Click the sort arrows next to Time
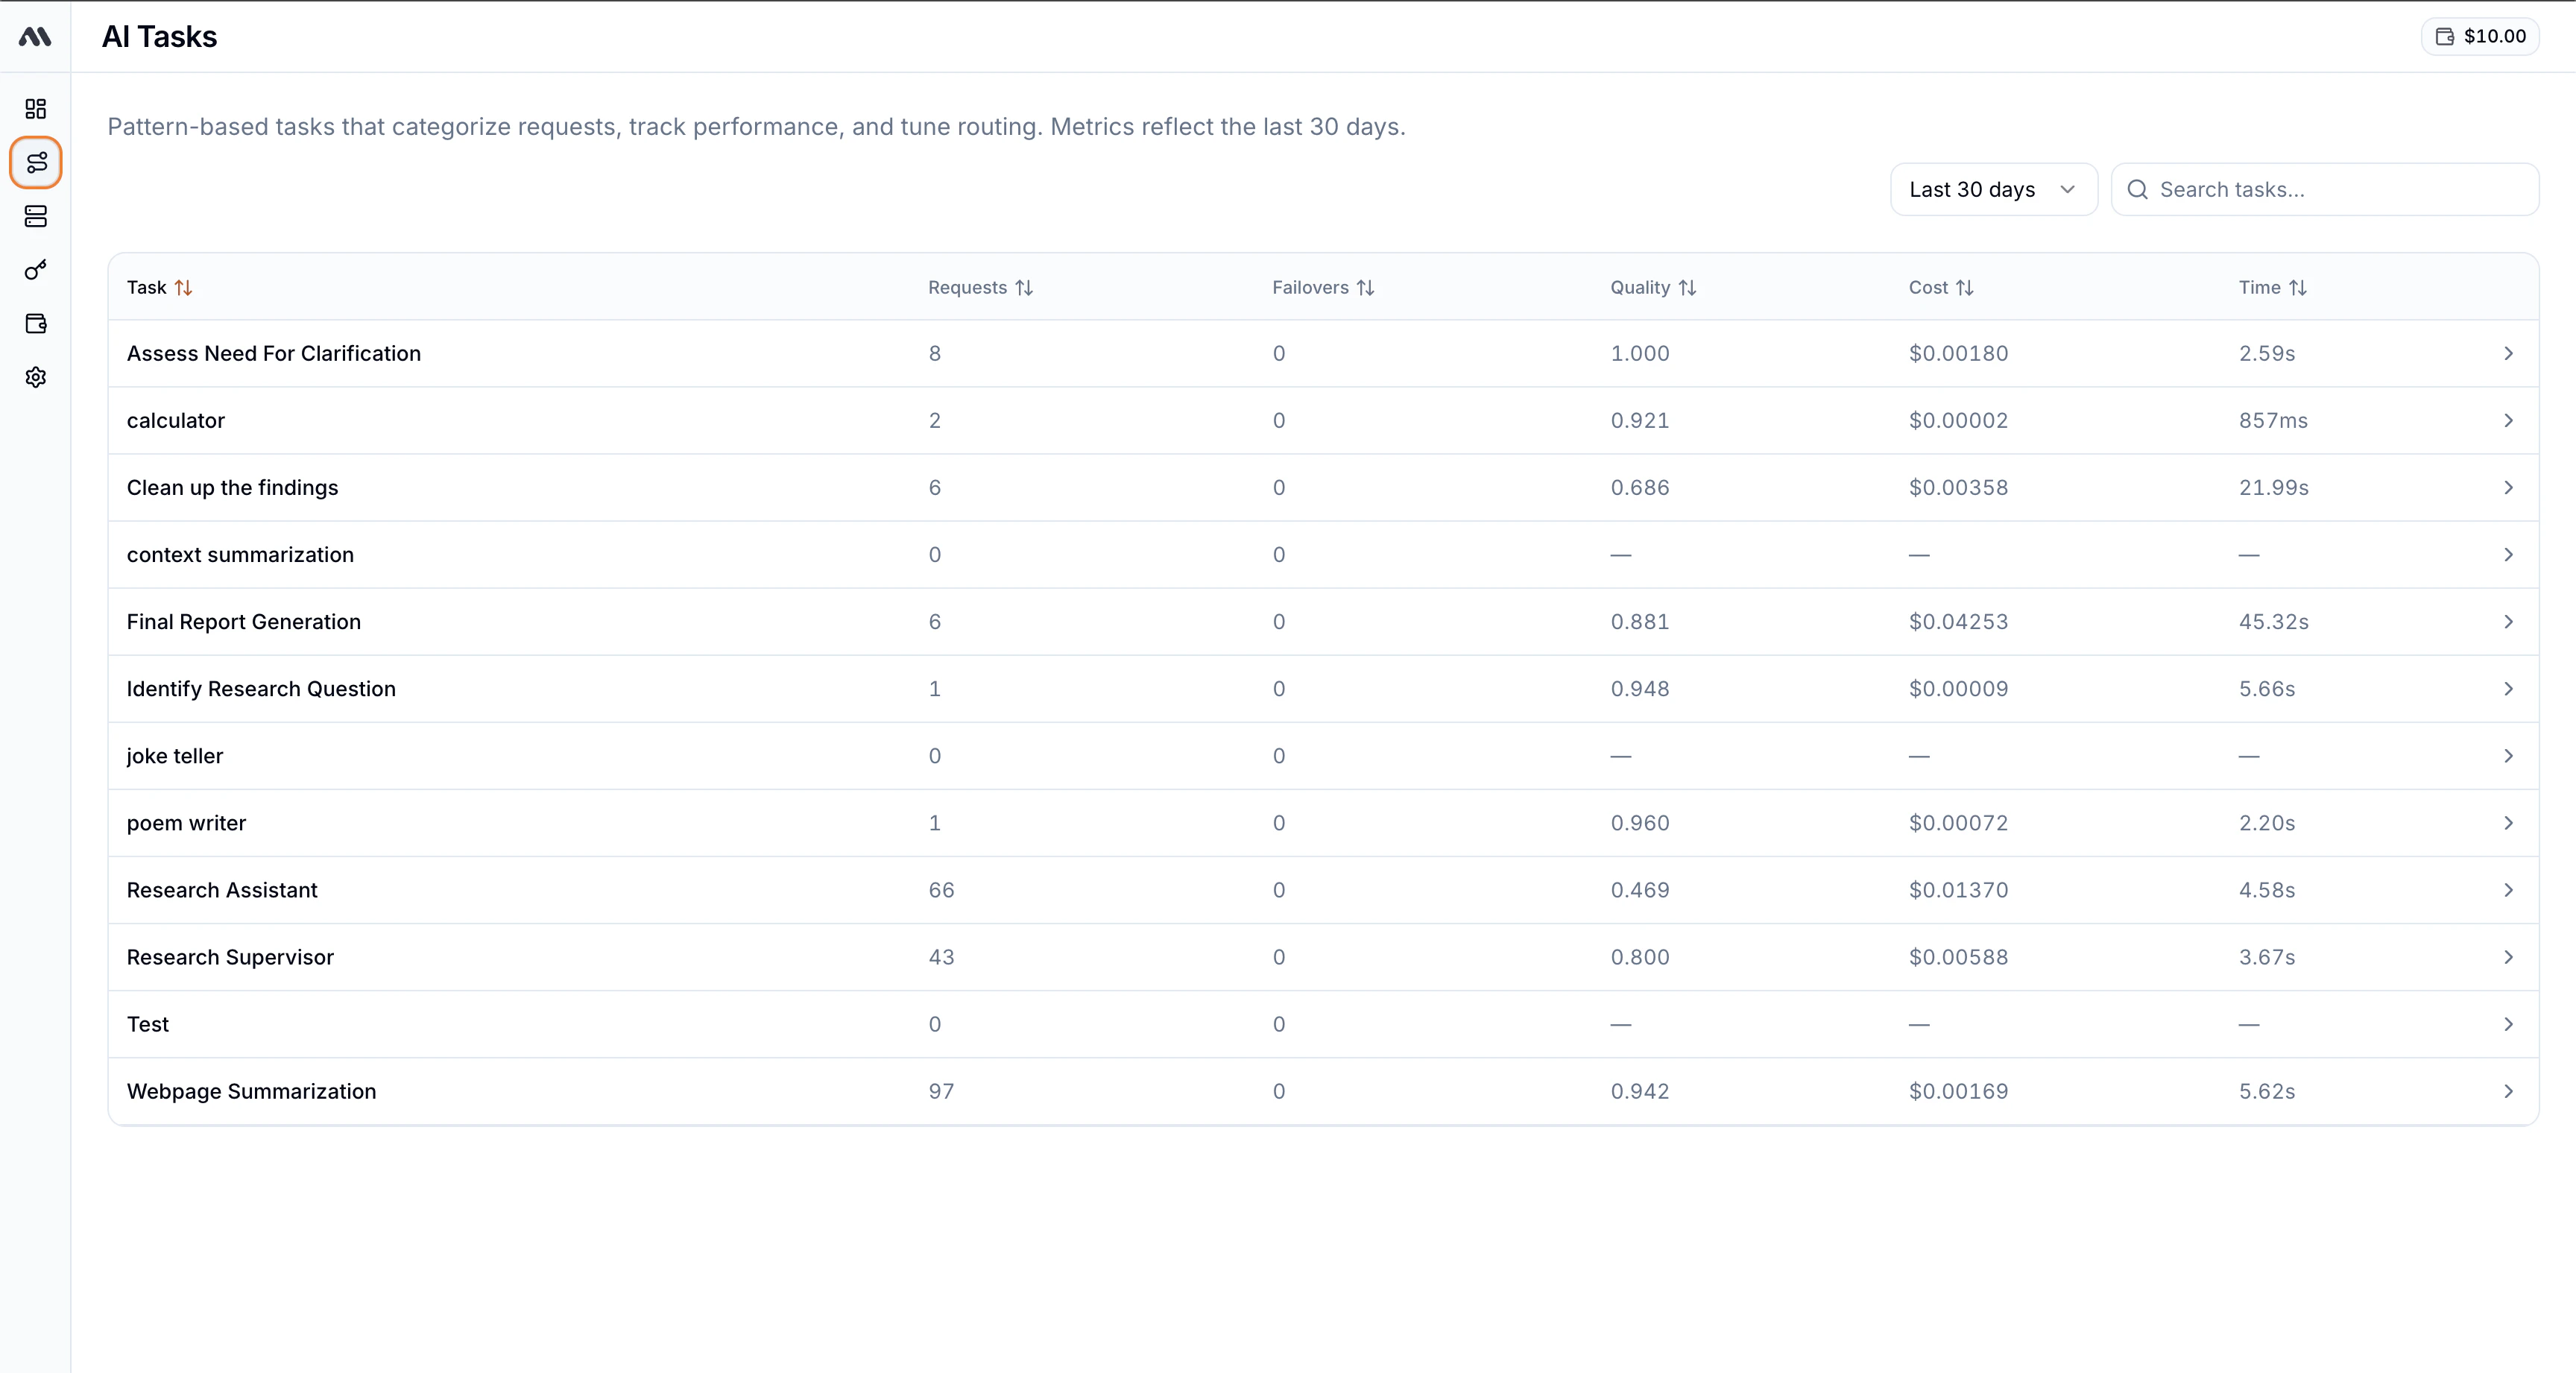The height and width of the screenshot is (1373, 2576). [2298, 287]
